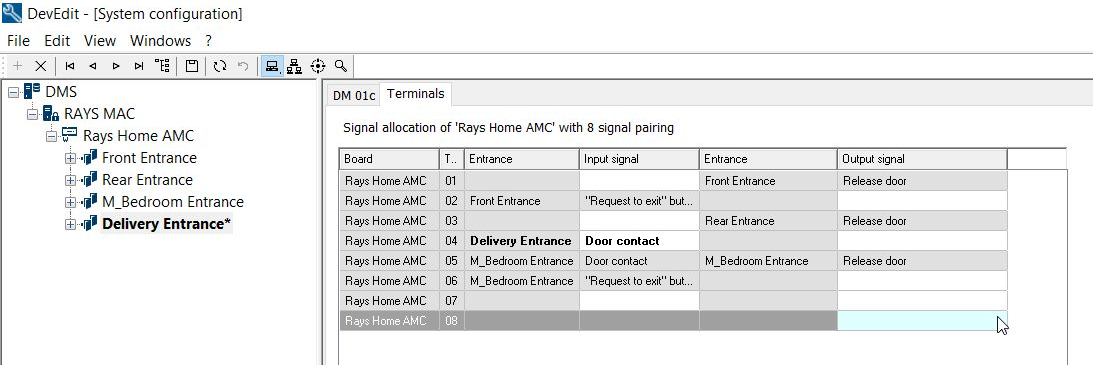Save configuration with the floppy disk icon
1093x365 pixels.
tap(192, 66)
